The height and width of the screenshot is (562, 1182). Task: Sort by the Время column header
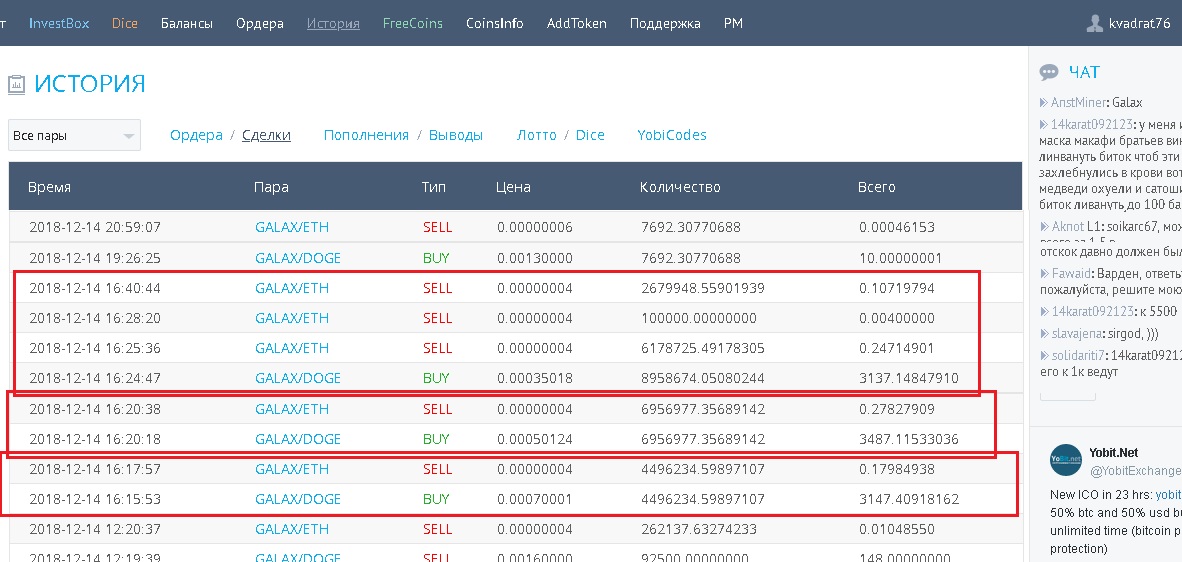pos(49,187)
